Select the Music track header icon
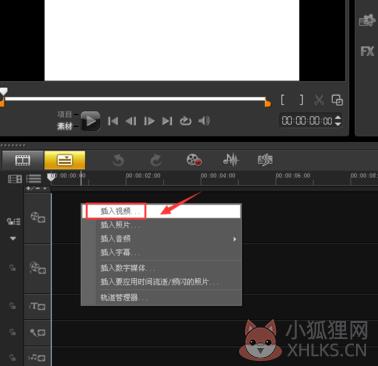Image resolution: width=378 pixels, height=366 pixels. point(38,358)
